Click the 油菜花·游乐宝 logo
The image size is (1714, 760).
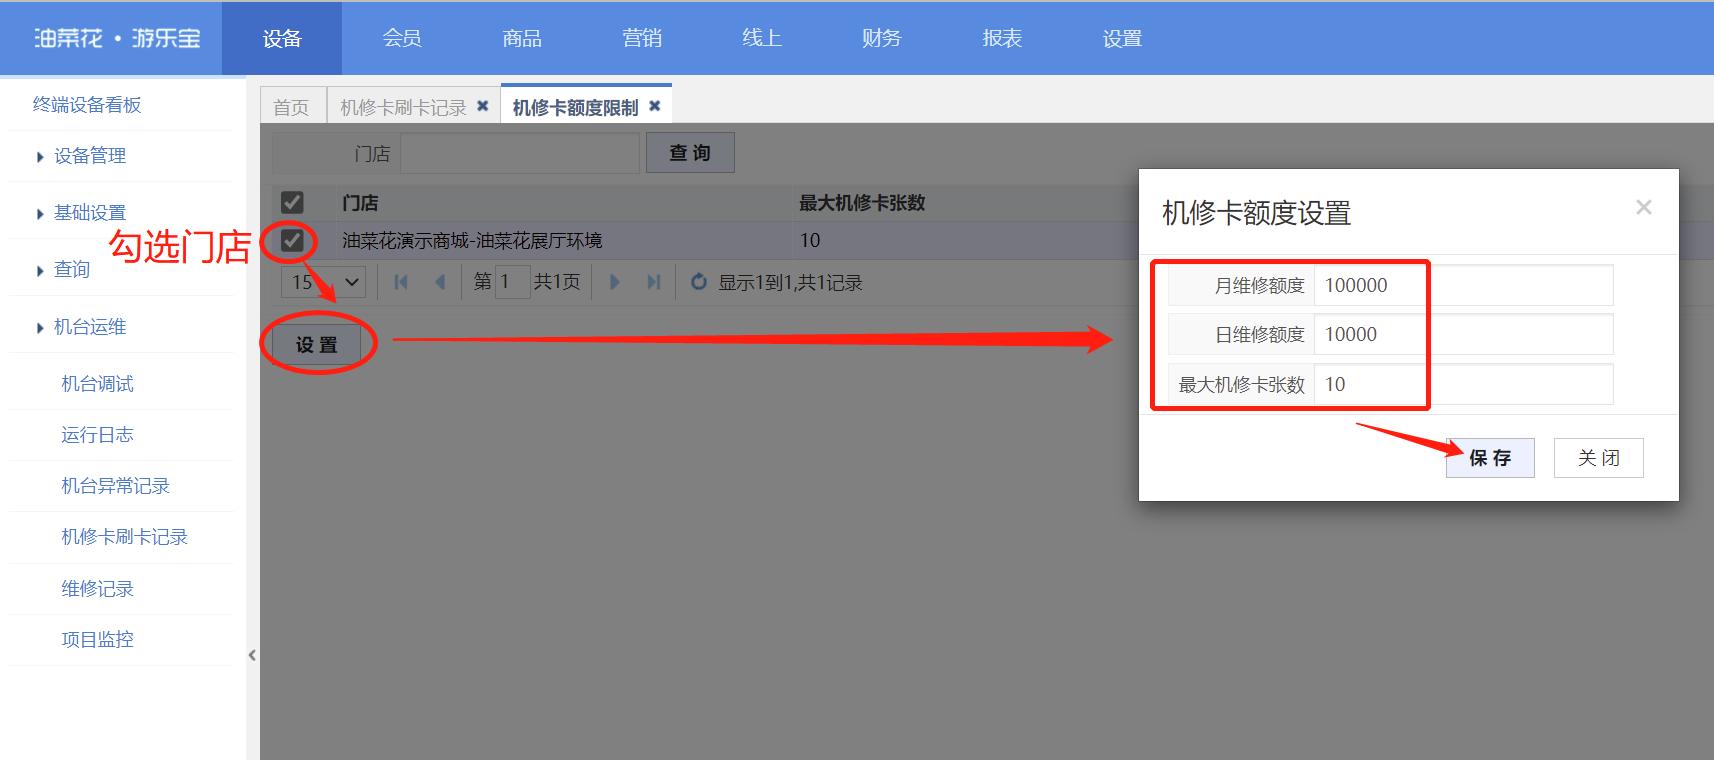(x=117, y=38)
